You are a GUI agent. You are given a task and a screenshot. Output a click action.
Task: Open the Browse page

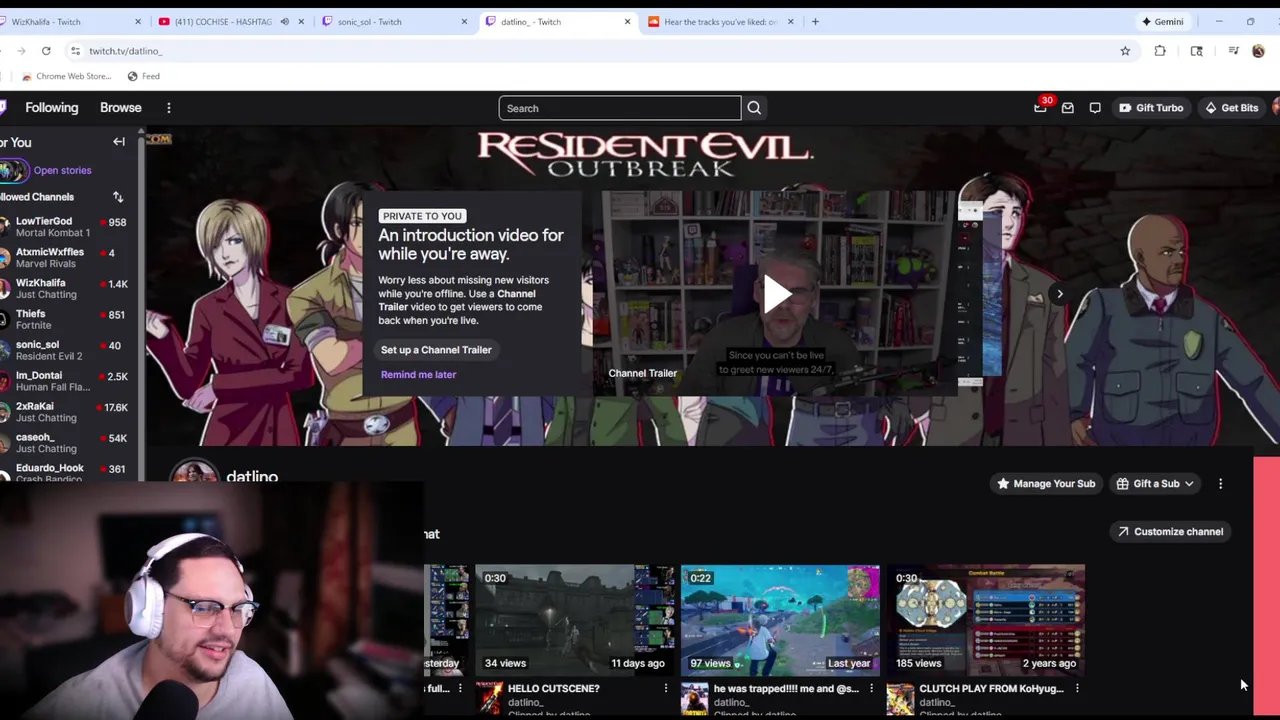click(121, 108)
